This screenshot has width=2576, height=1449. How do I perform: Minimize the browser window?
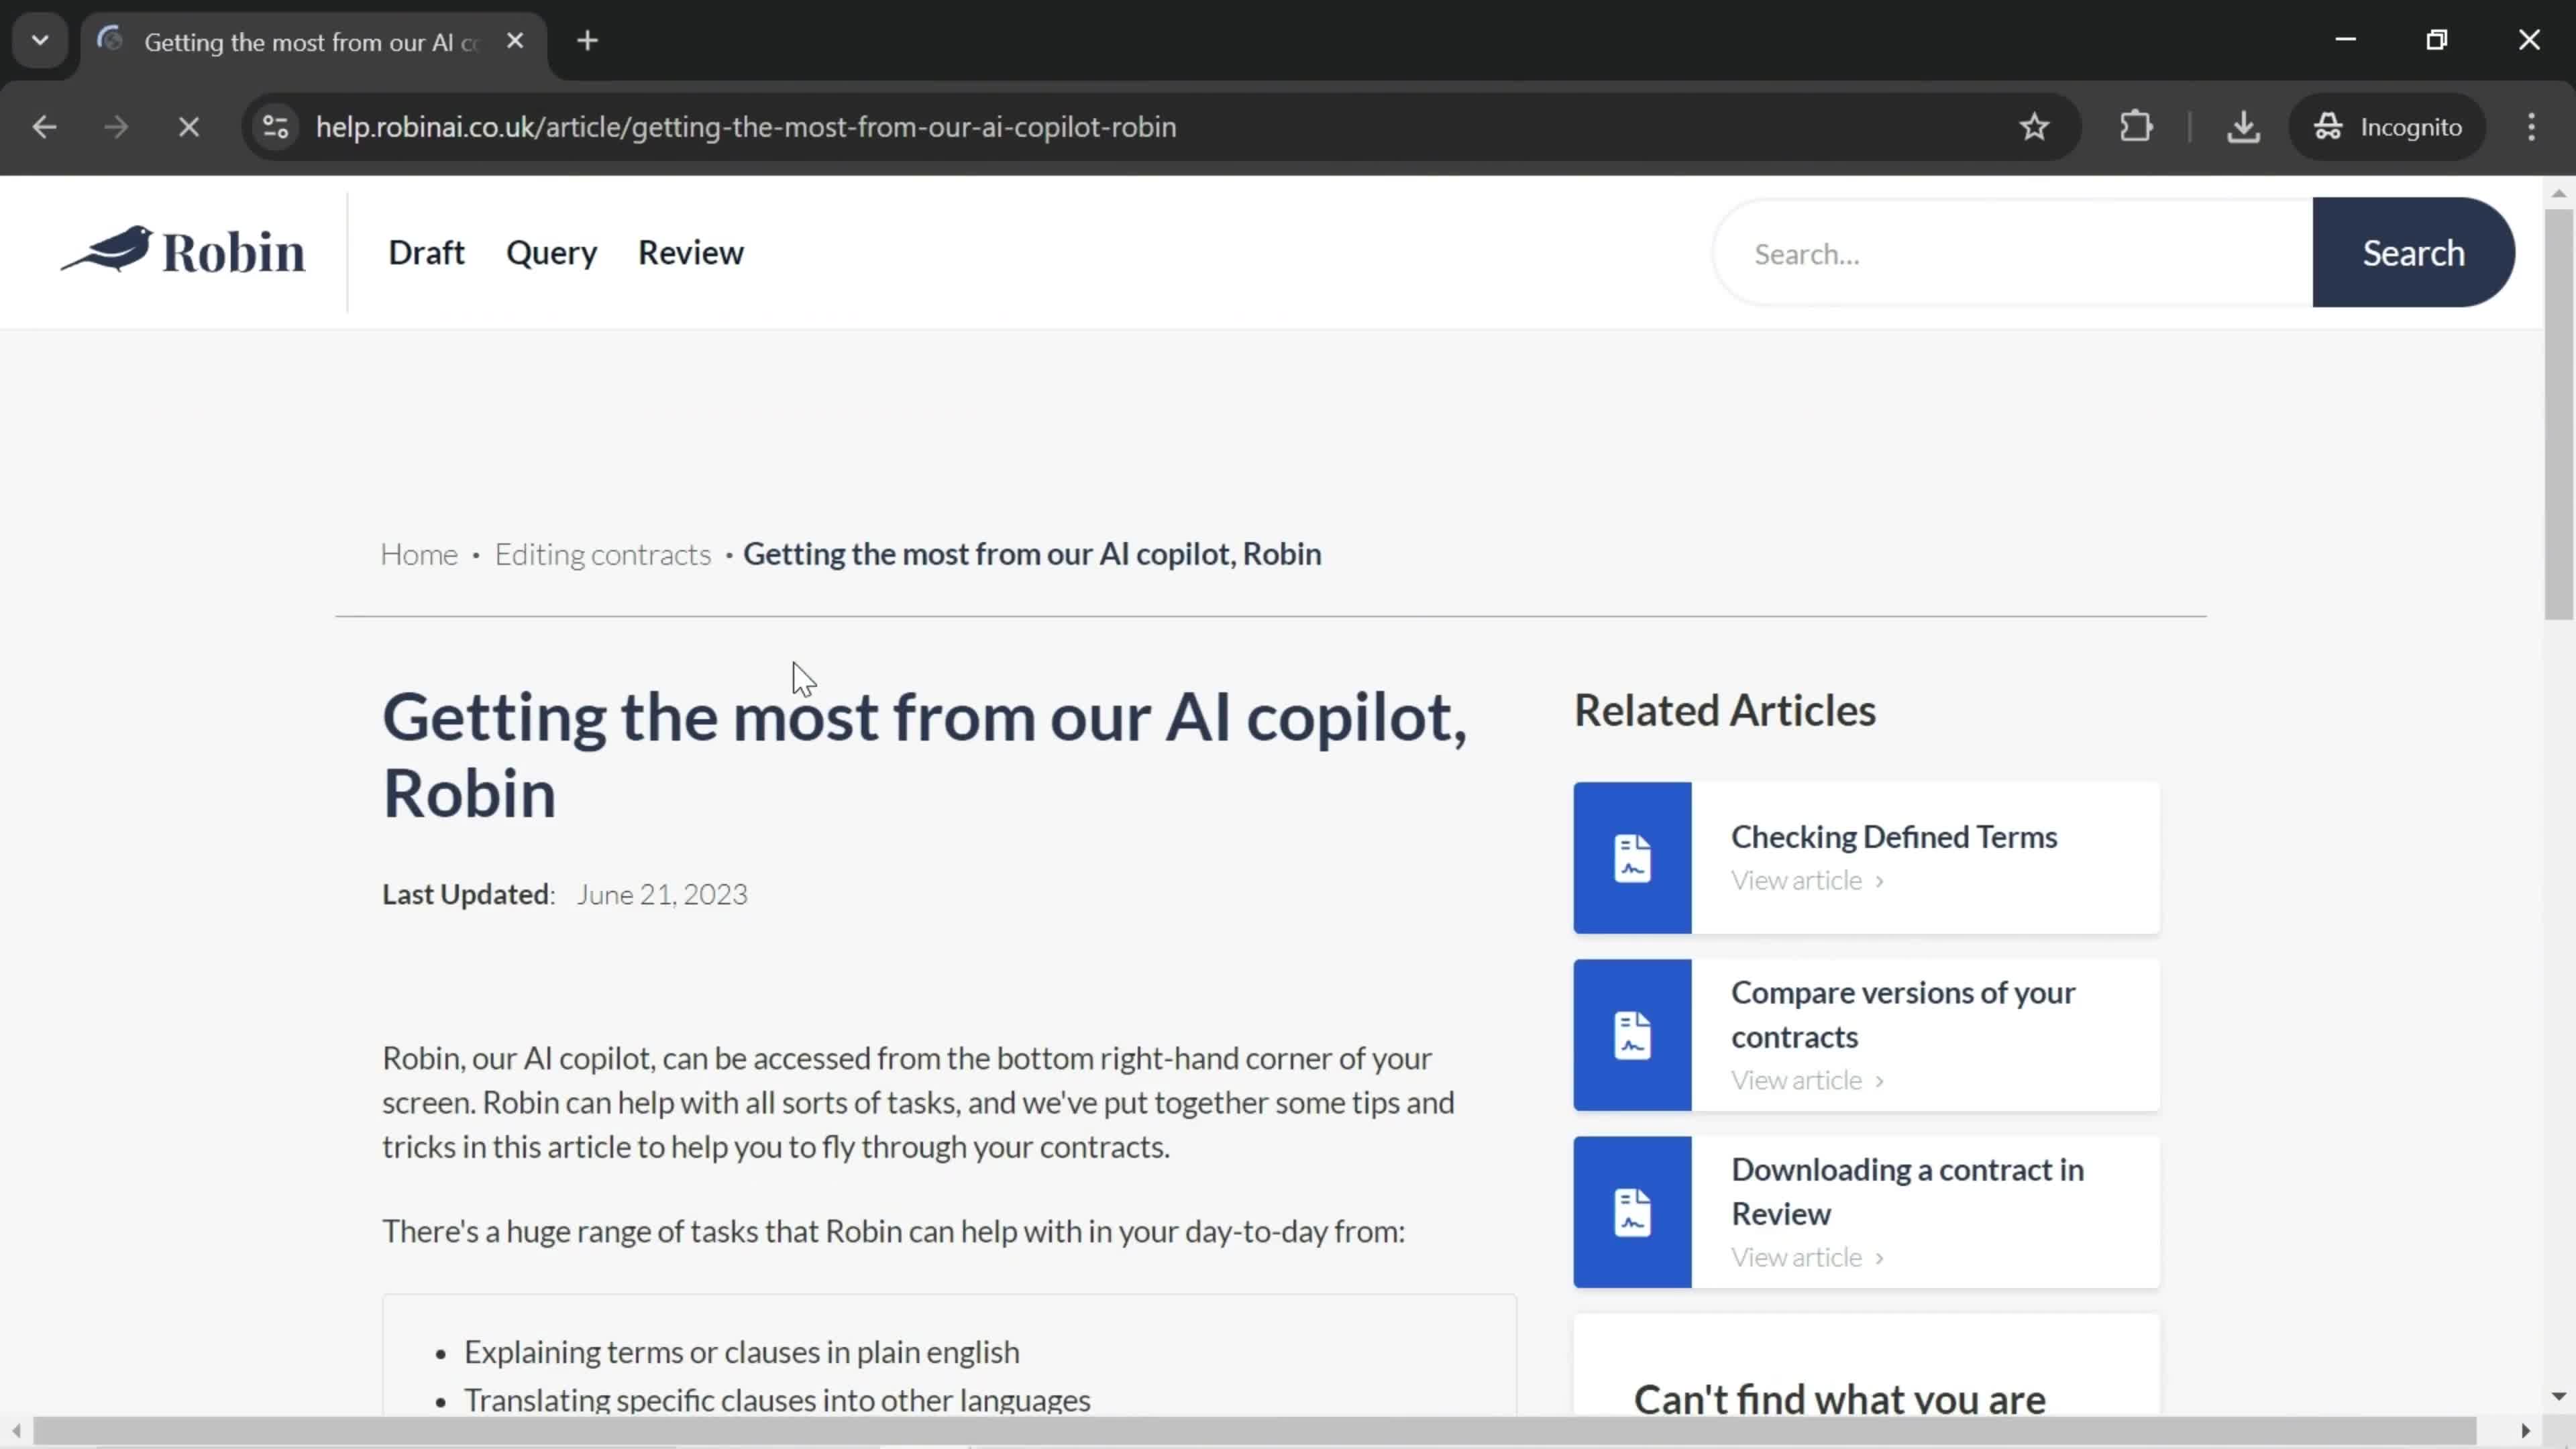point(2345,40)
